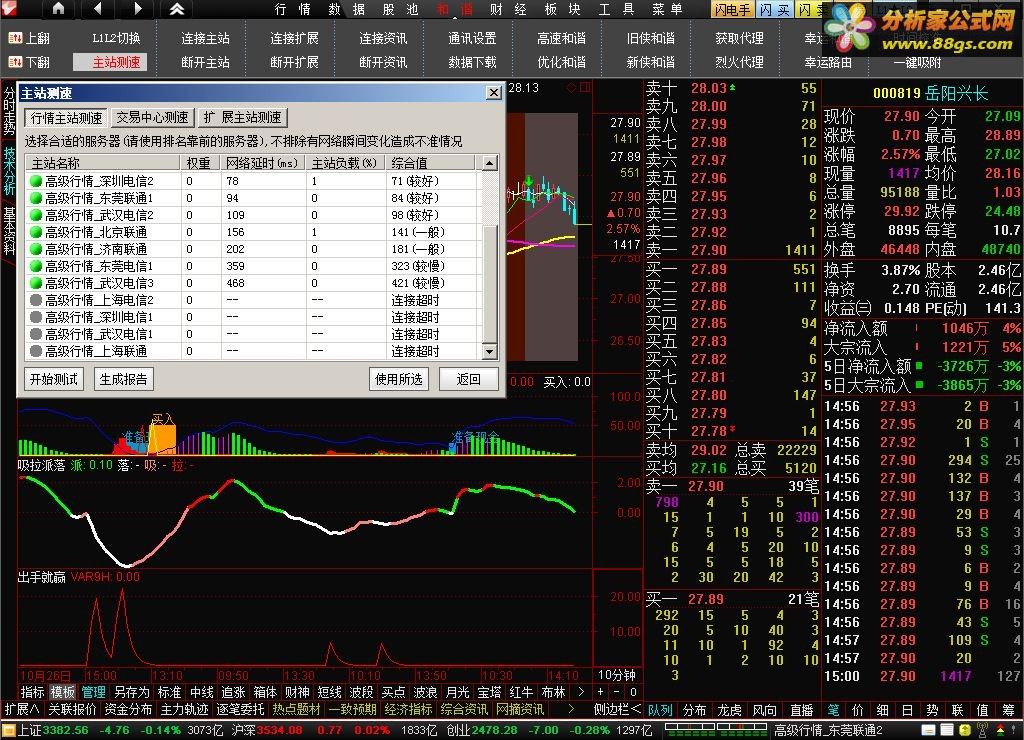Click the 0 reset button under chart
Image resolution: width=1024 pixels, height=740 pixels.
[x=633, y=692]
